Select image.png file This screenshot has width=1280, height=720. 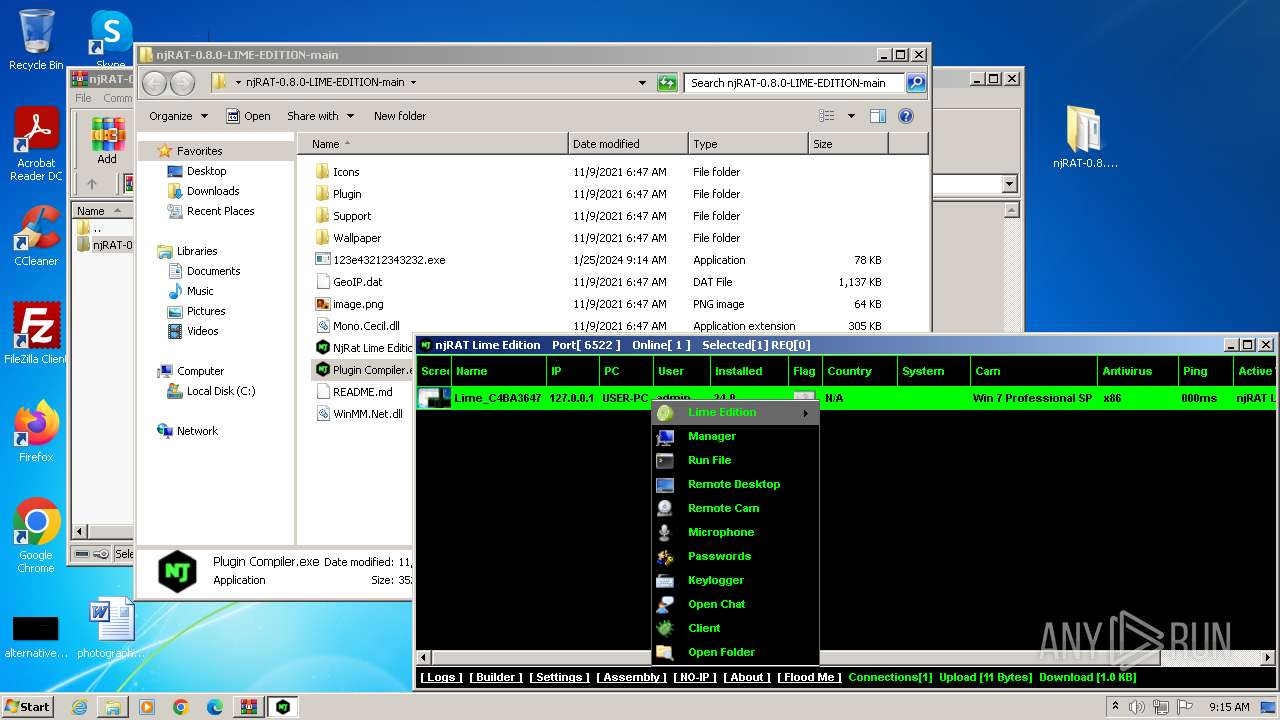[349, 304]
